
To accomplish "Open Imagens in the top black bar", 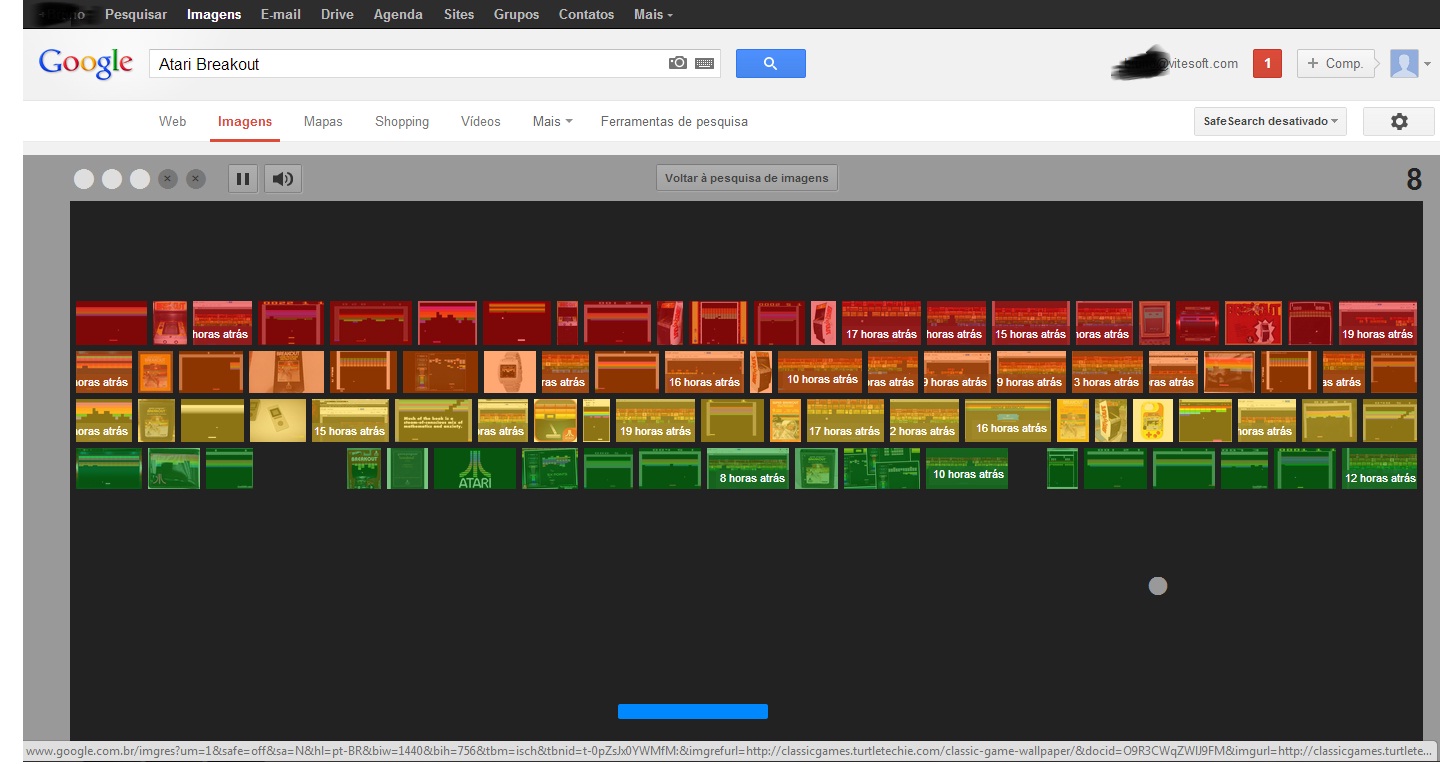I will coord(214,14).
